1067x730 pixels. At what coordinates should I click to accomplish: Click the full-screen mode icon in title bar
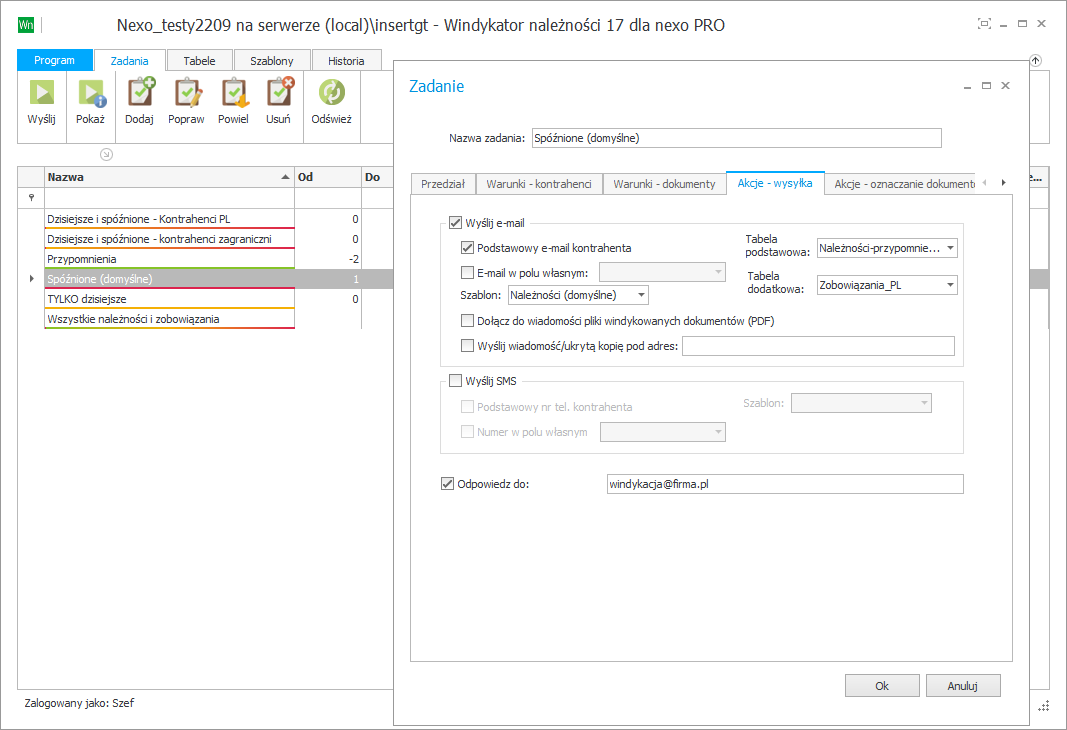[x=984, y=24]
